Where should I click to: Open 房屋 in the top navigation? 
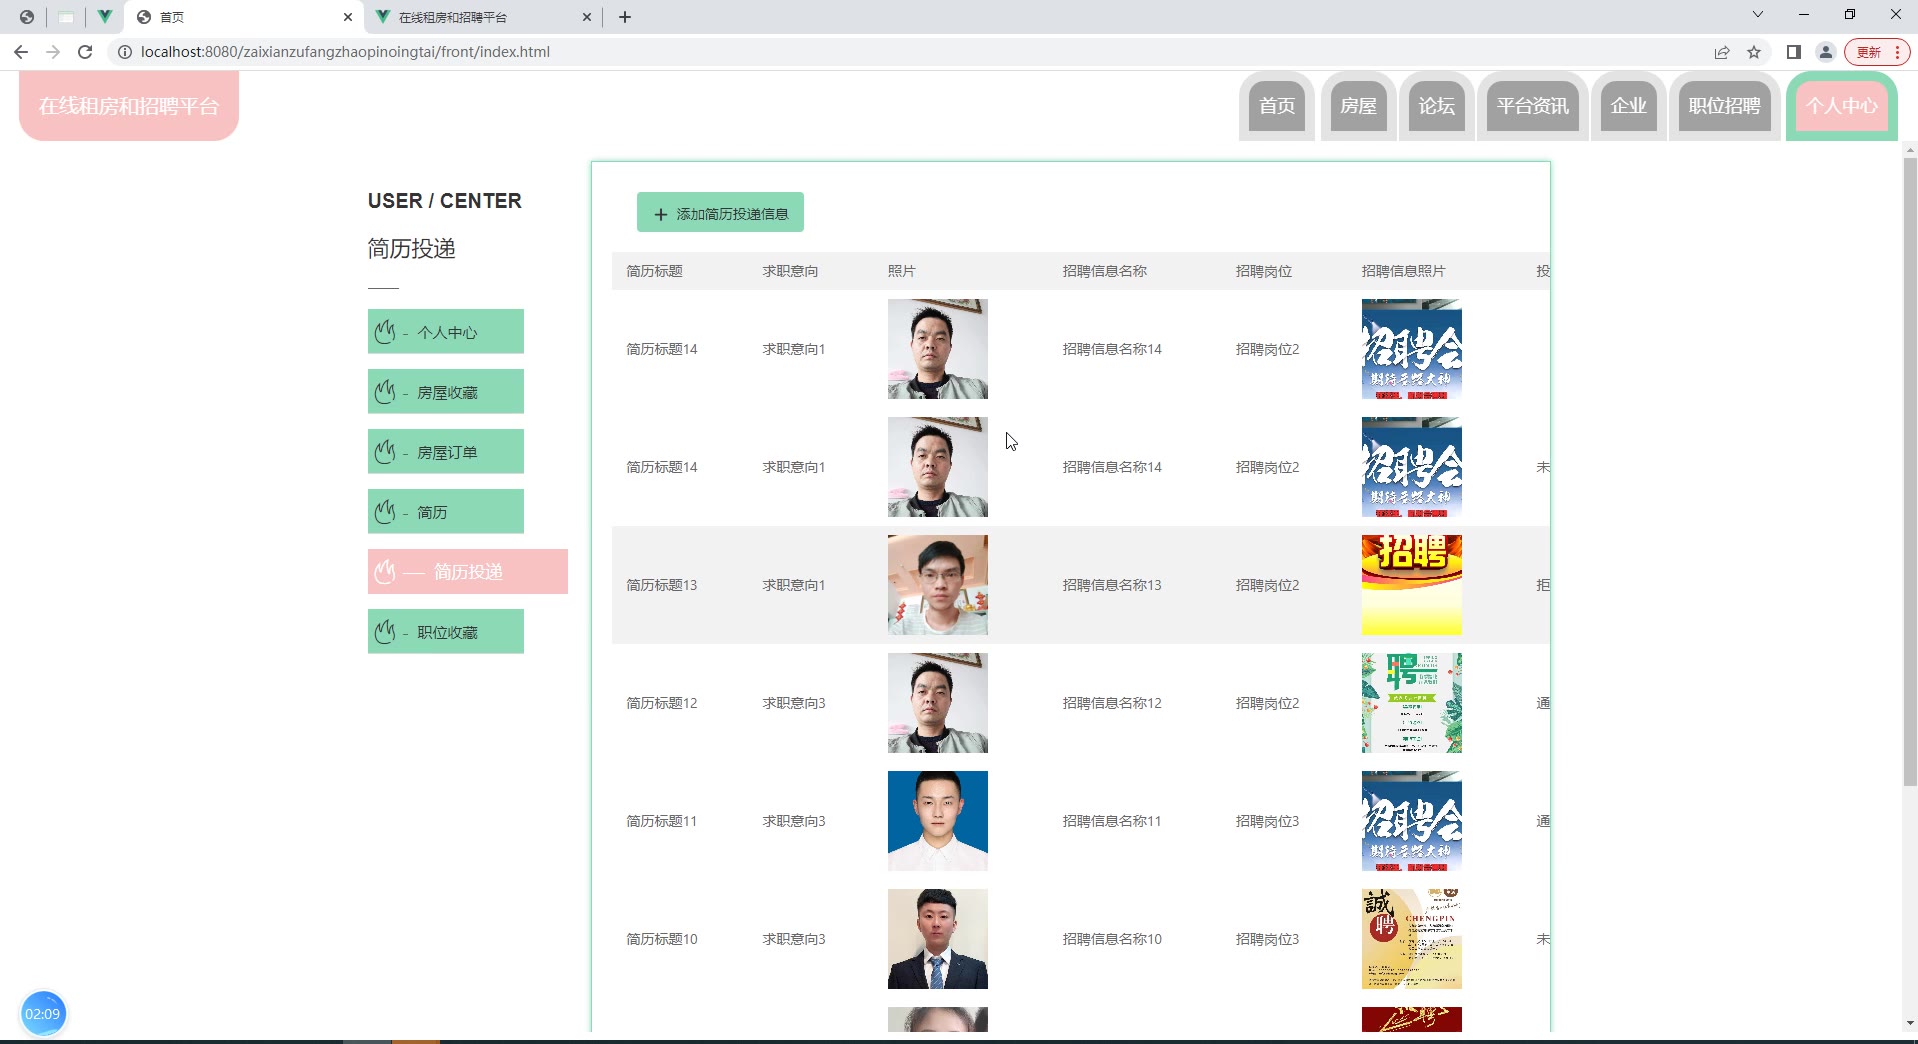1358,106
